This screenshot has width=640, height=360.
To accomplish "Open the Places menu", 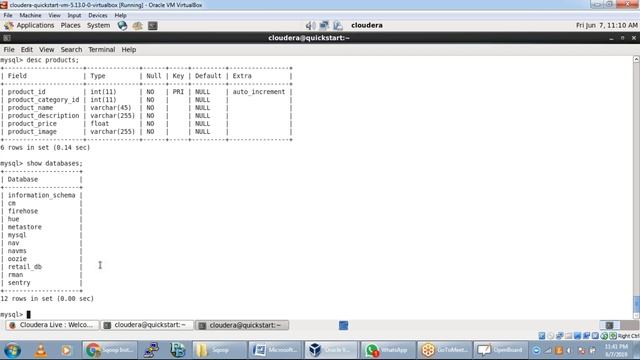I will (x=70, y=25).
